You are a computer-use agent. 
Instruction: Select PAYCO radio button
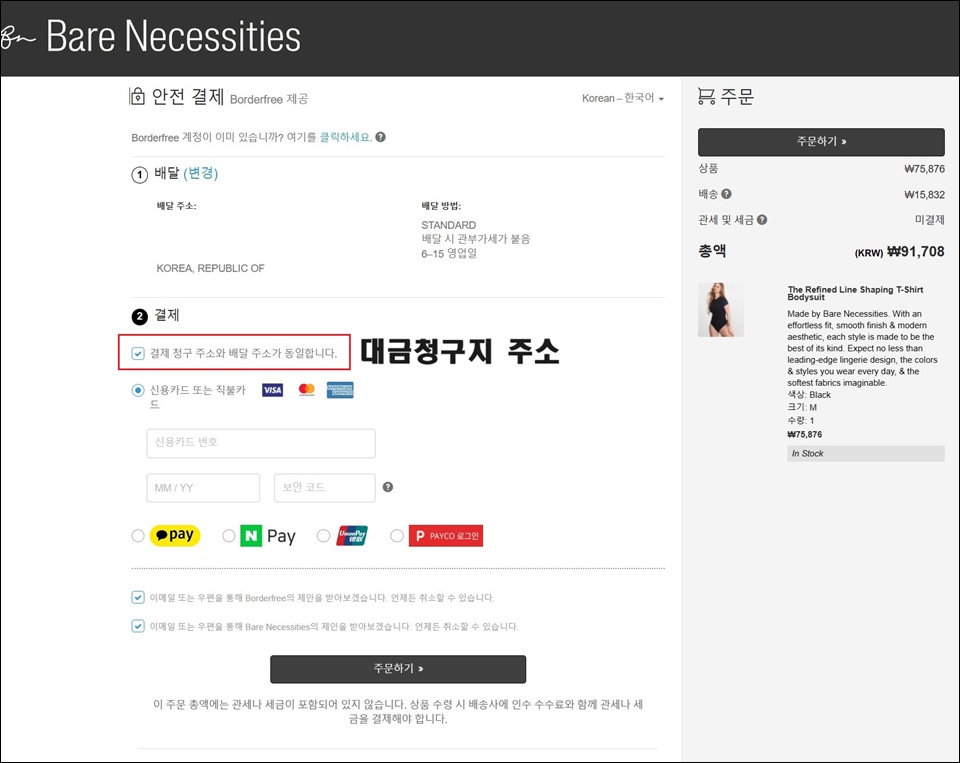pos(397,536)
